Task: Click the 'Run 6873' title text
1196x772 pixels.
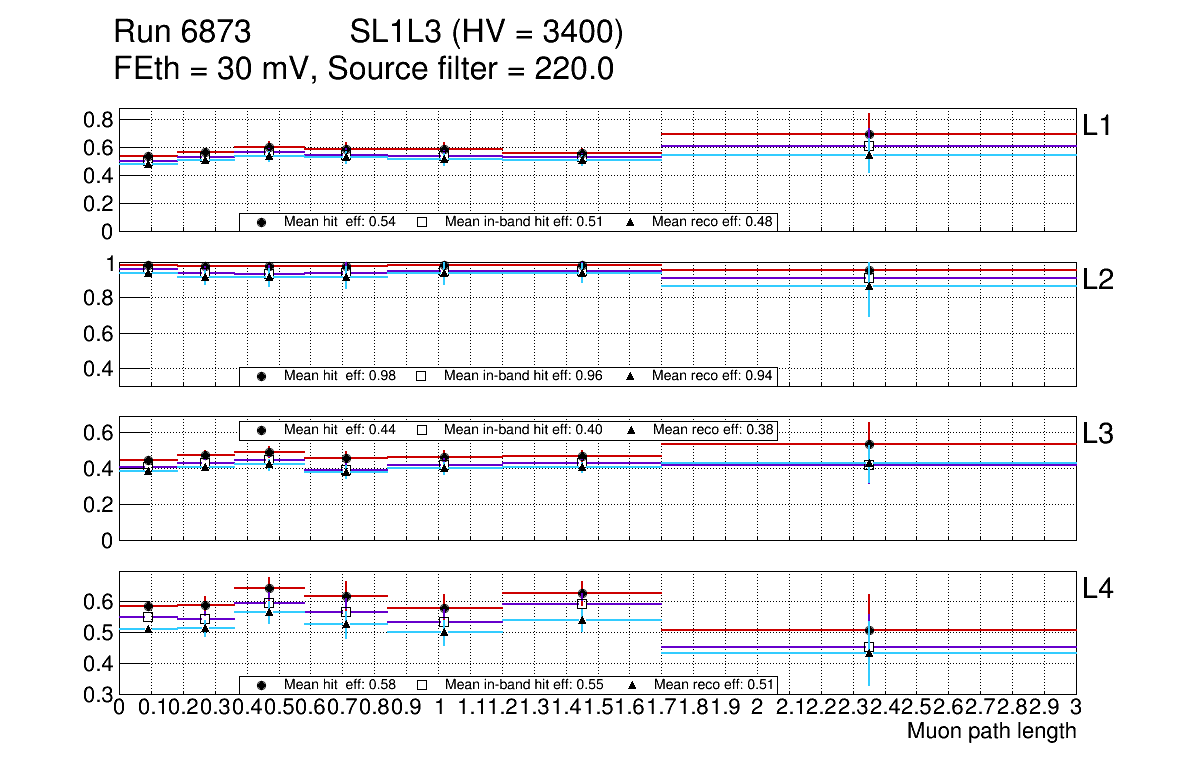Action: 182,34
